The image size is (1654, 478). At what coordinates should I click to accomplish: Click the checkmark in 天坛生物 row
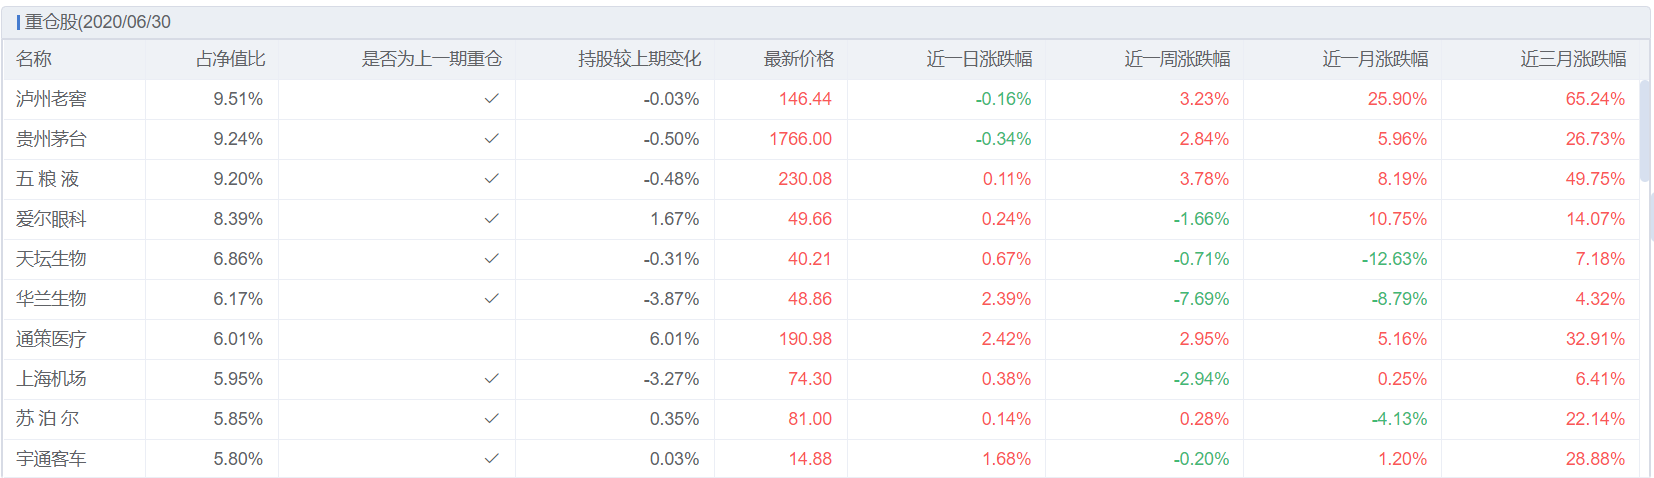click(x=491, y=259)
